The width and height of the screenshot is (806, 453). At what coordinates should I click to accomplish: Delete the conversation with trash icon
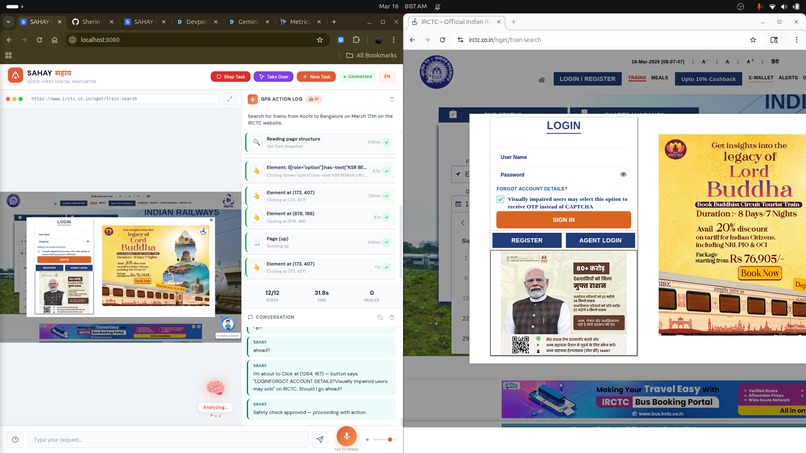tap(392, 317)
